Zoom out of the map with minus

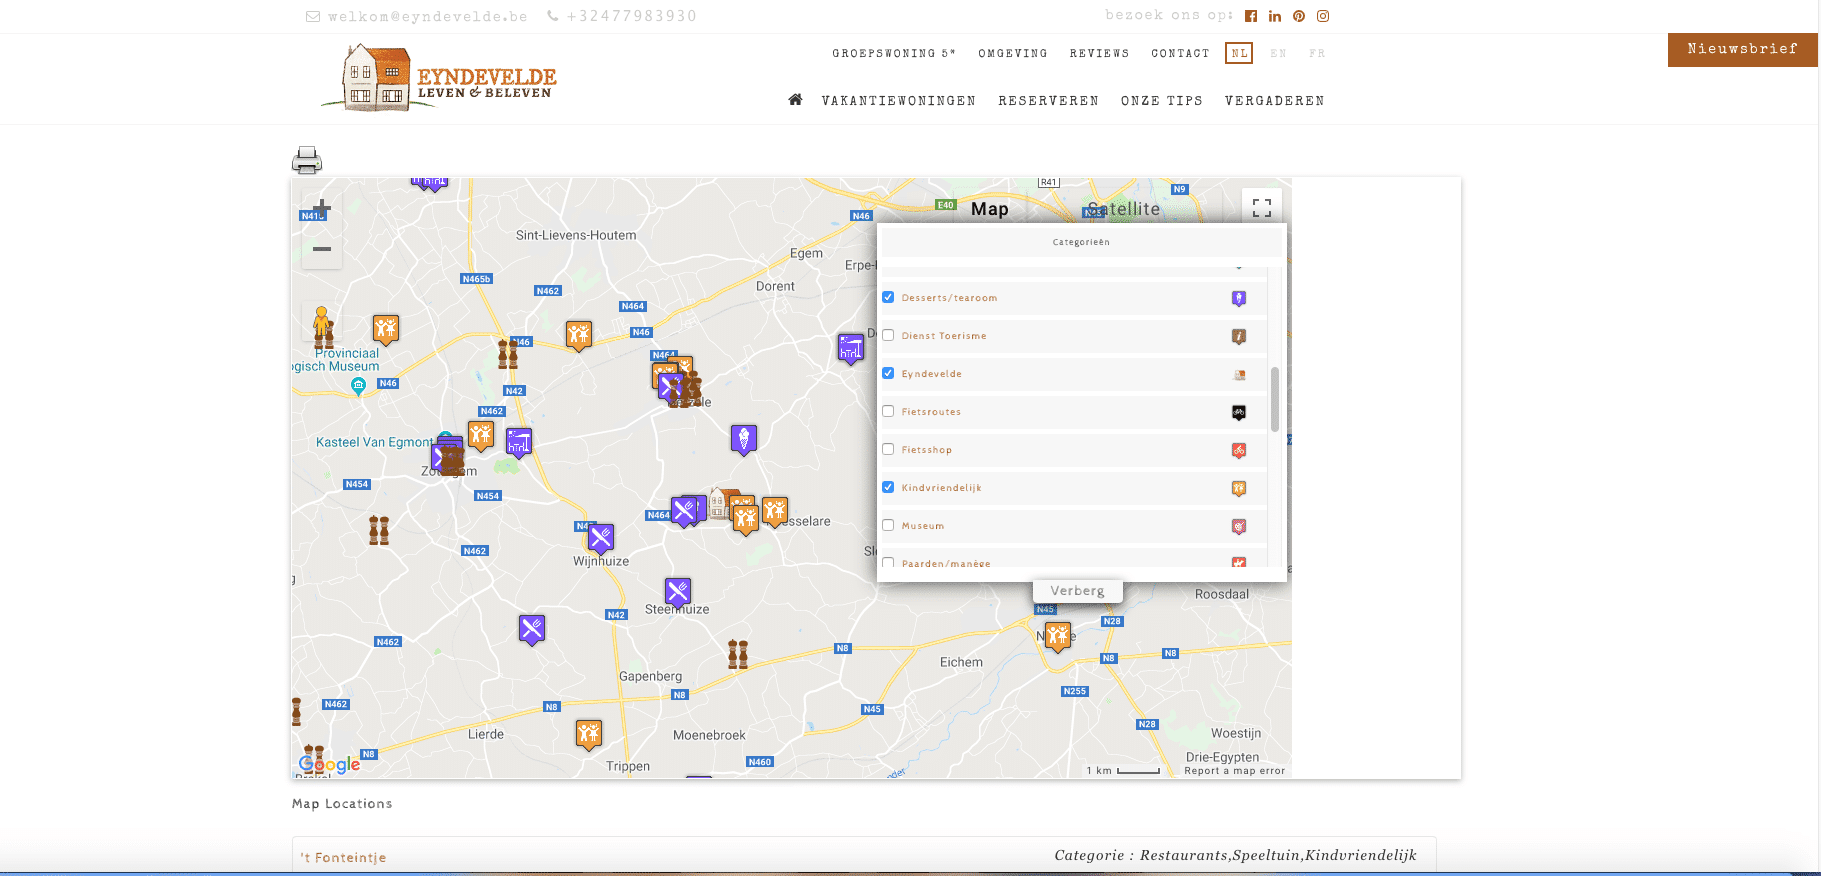pos(322,249)
